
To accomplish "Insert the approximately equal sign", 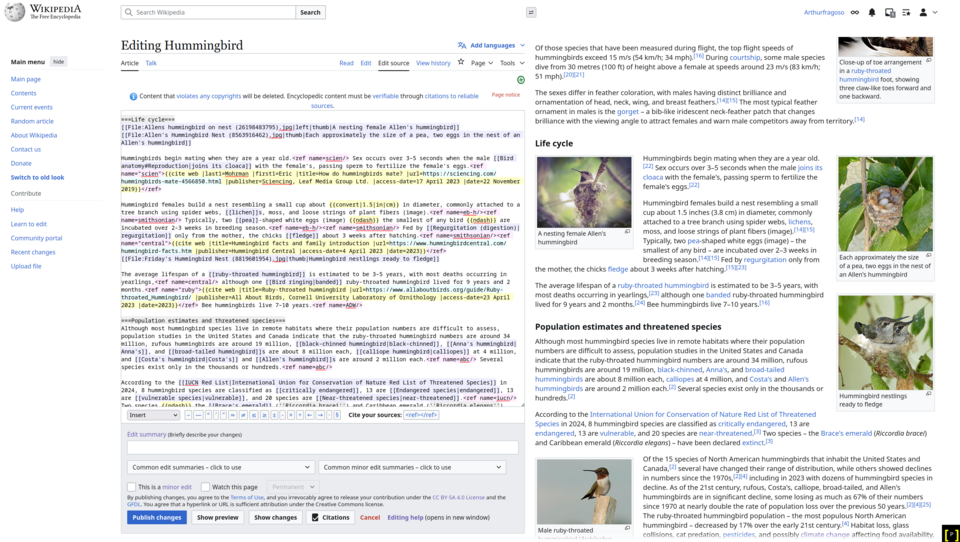I will (233, 415).
